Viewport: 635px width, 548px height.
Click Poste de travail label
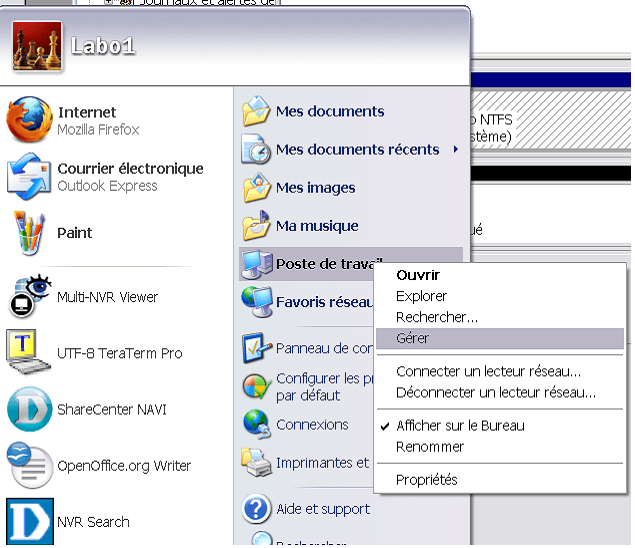329,264
